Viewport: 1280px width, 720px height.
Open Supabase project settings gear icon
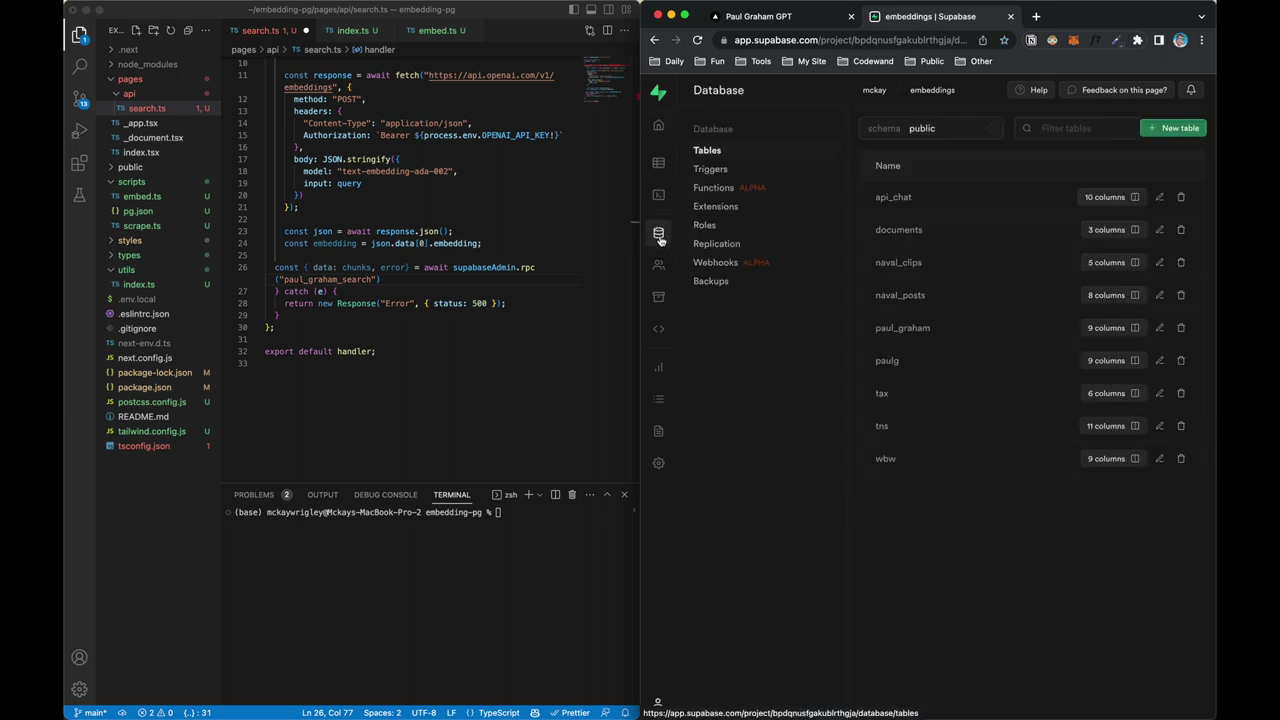[x=658, y=463]
